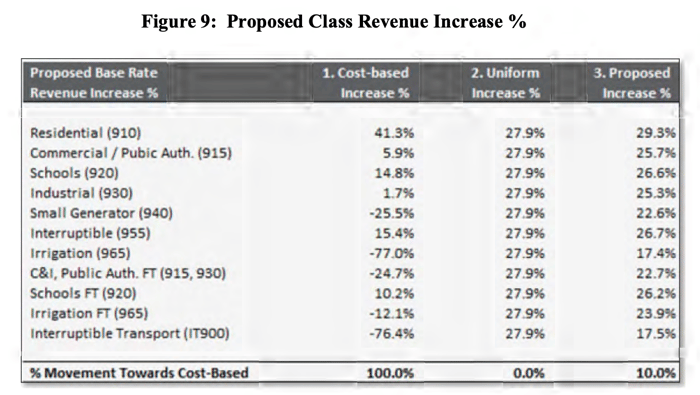Viewport: 700px width, 395px height.
Task: Click the 27.9% uniform increase in Residential row
Action: click(x=525, y=133)
